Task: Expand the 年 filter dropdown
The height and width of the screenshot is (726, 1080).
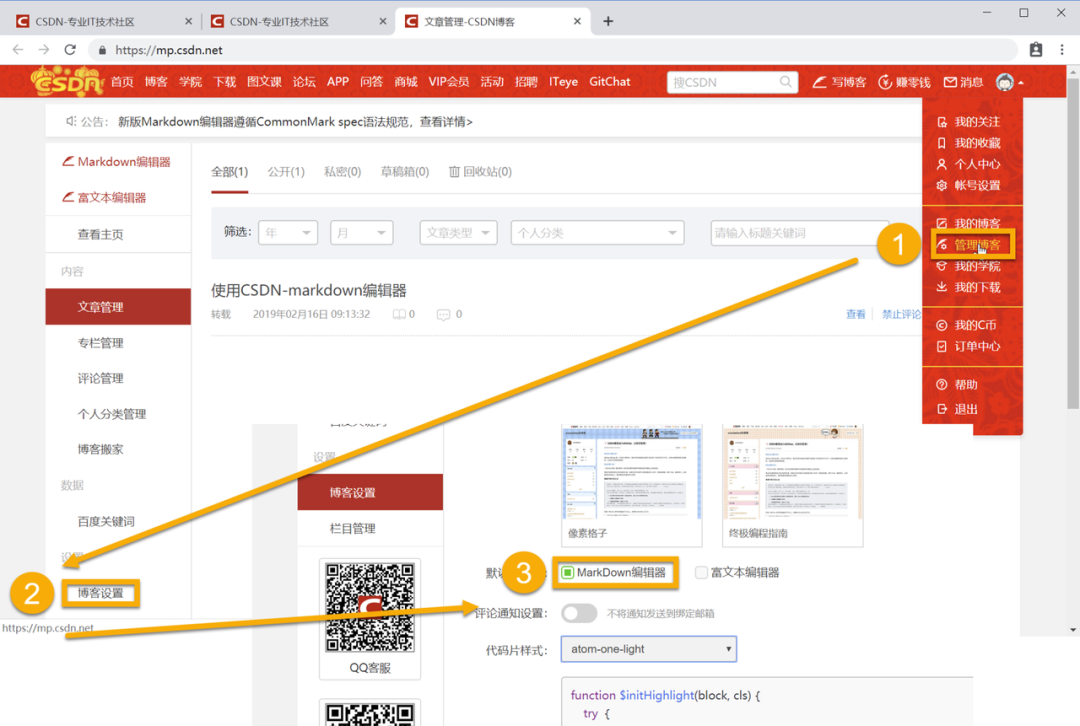Action: 287,232
